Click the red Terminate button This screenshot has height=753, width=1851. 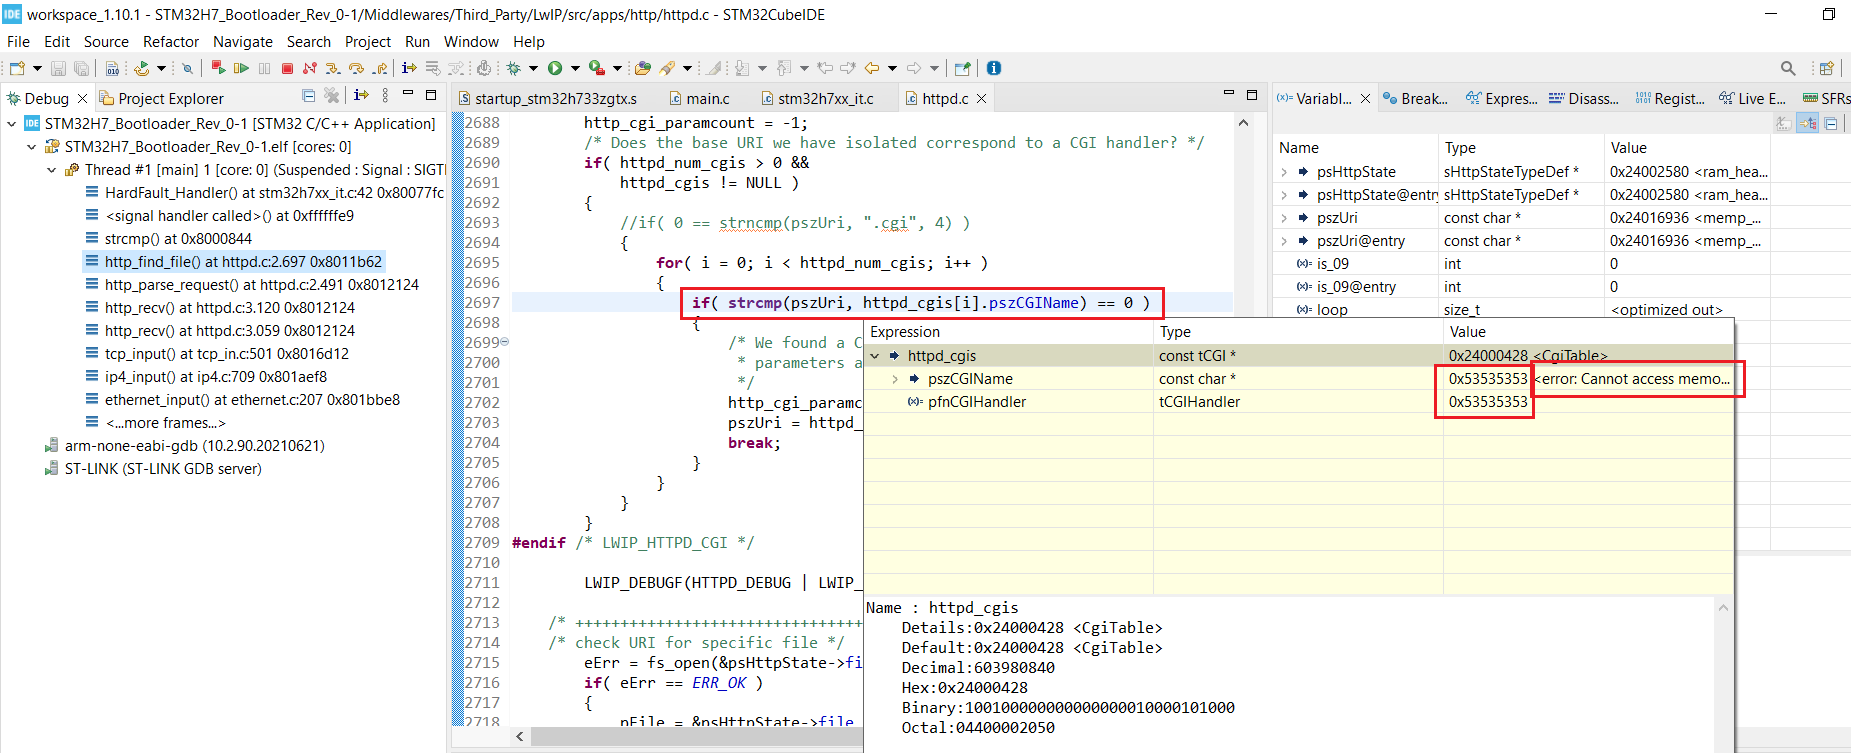287,68
